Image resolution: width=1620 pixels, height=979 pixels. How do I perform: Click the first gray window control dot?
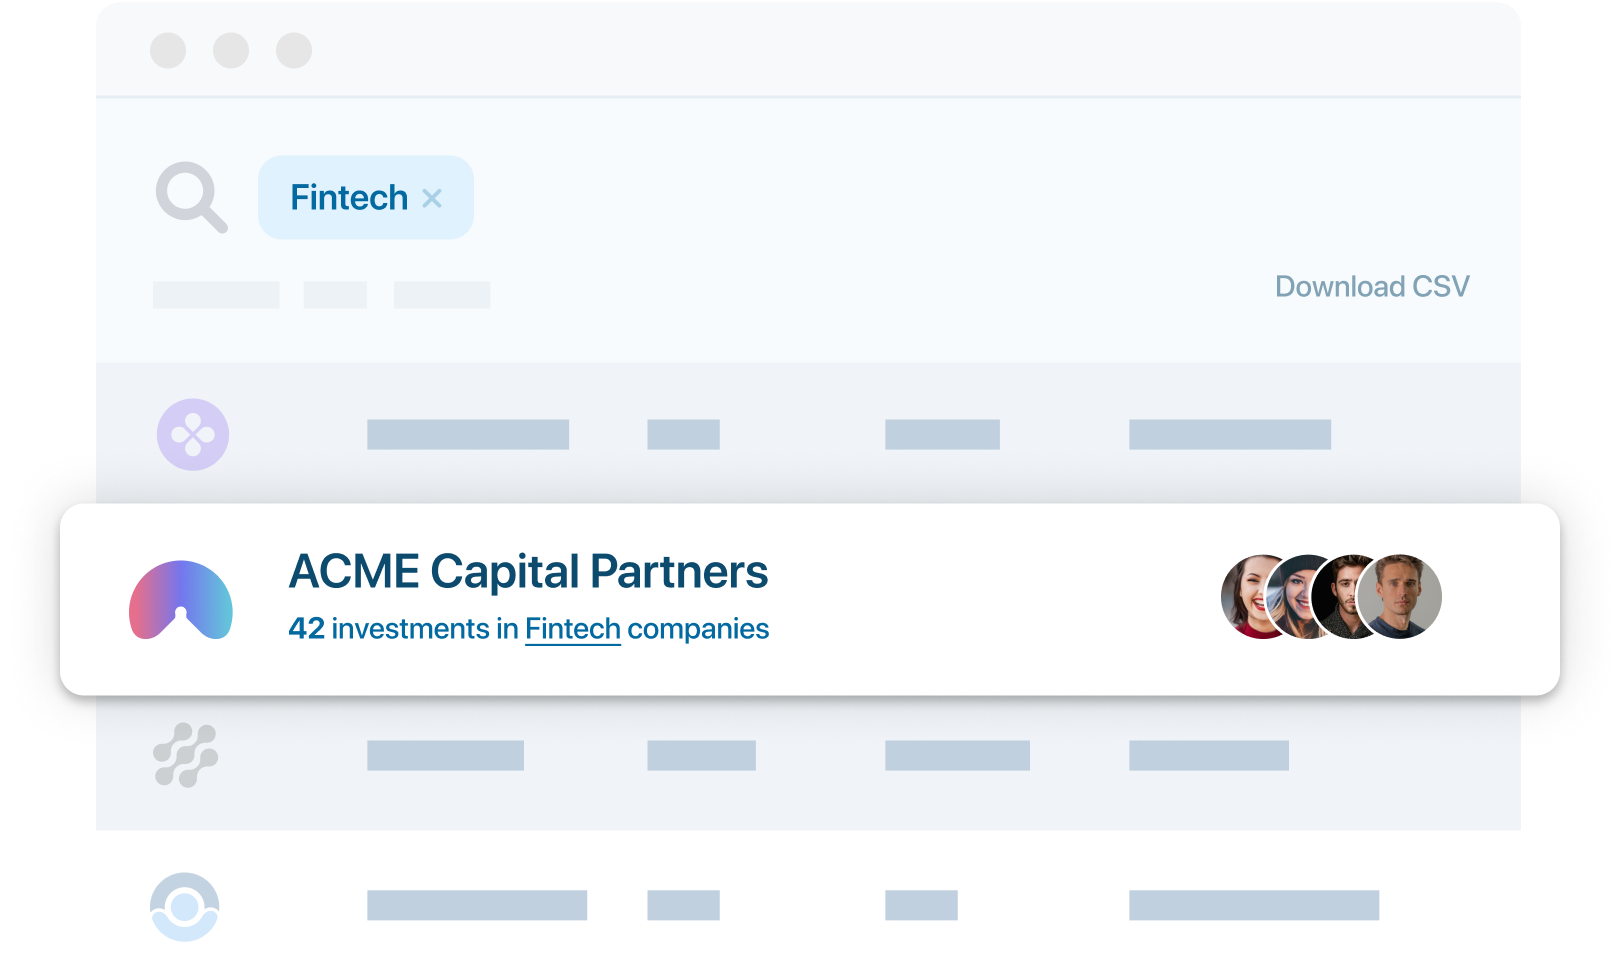click(x=168, y=50)
